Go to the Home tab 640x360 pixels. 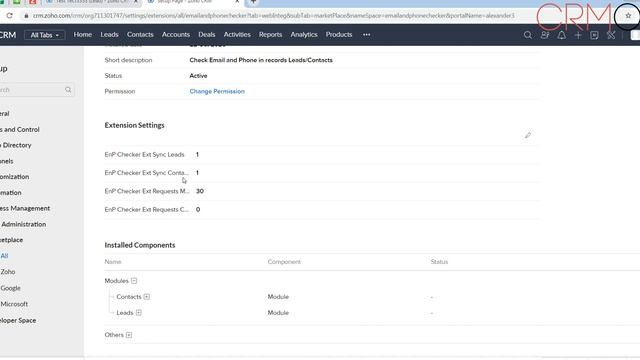click(82, 35)
